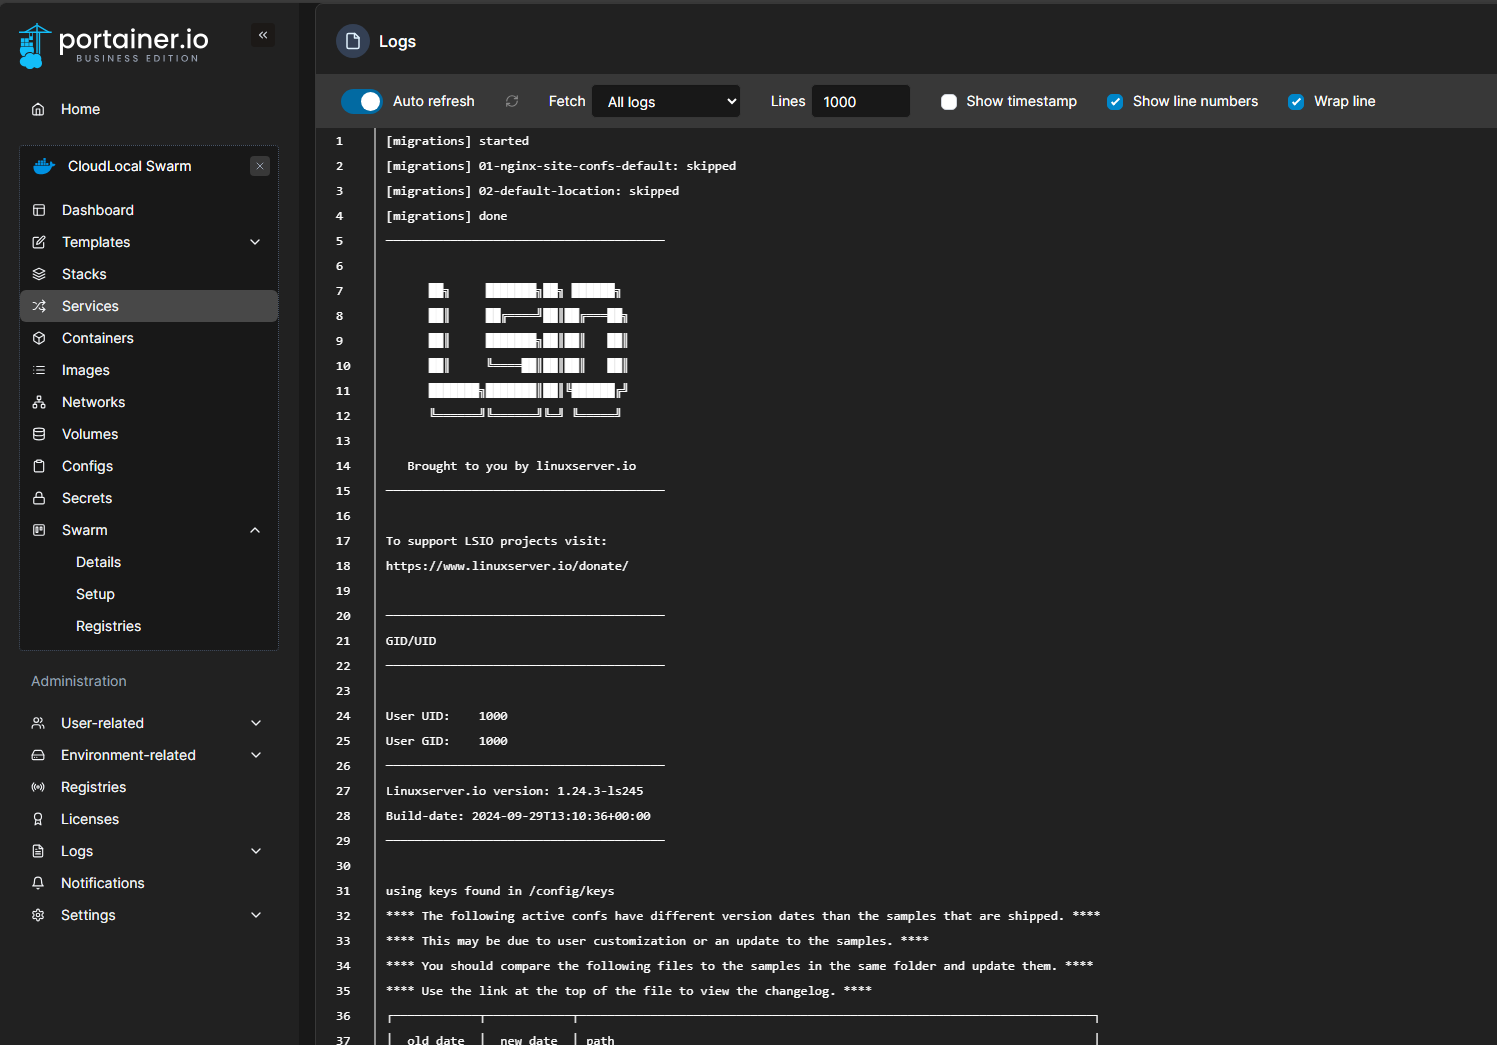Toggle the Auto refresh switch
Screen dimensions: 1497x1045
coord(361,101)
